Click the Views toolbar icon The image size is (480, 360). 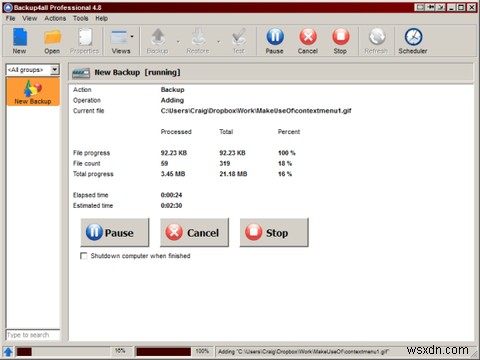click(120, 41)
